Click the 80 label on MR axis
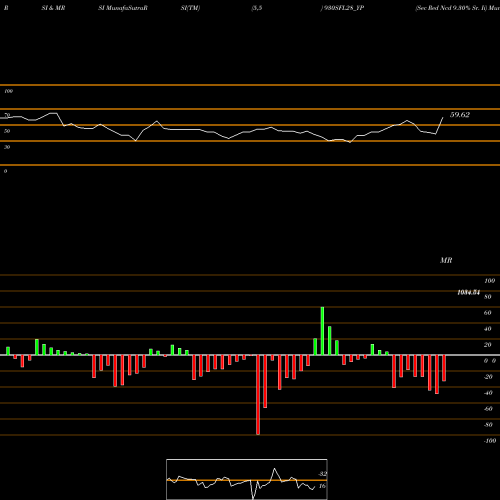Viewport: 500px width, 500px height. pyautogui.click(x=488, y=297)
